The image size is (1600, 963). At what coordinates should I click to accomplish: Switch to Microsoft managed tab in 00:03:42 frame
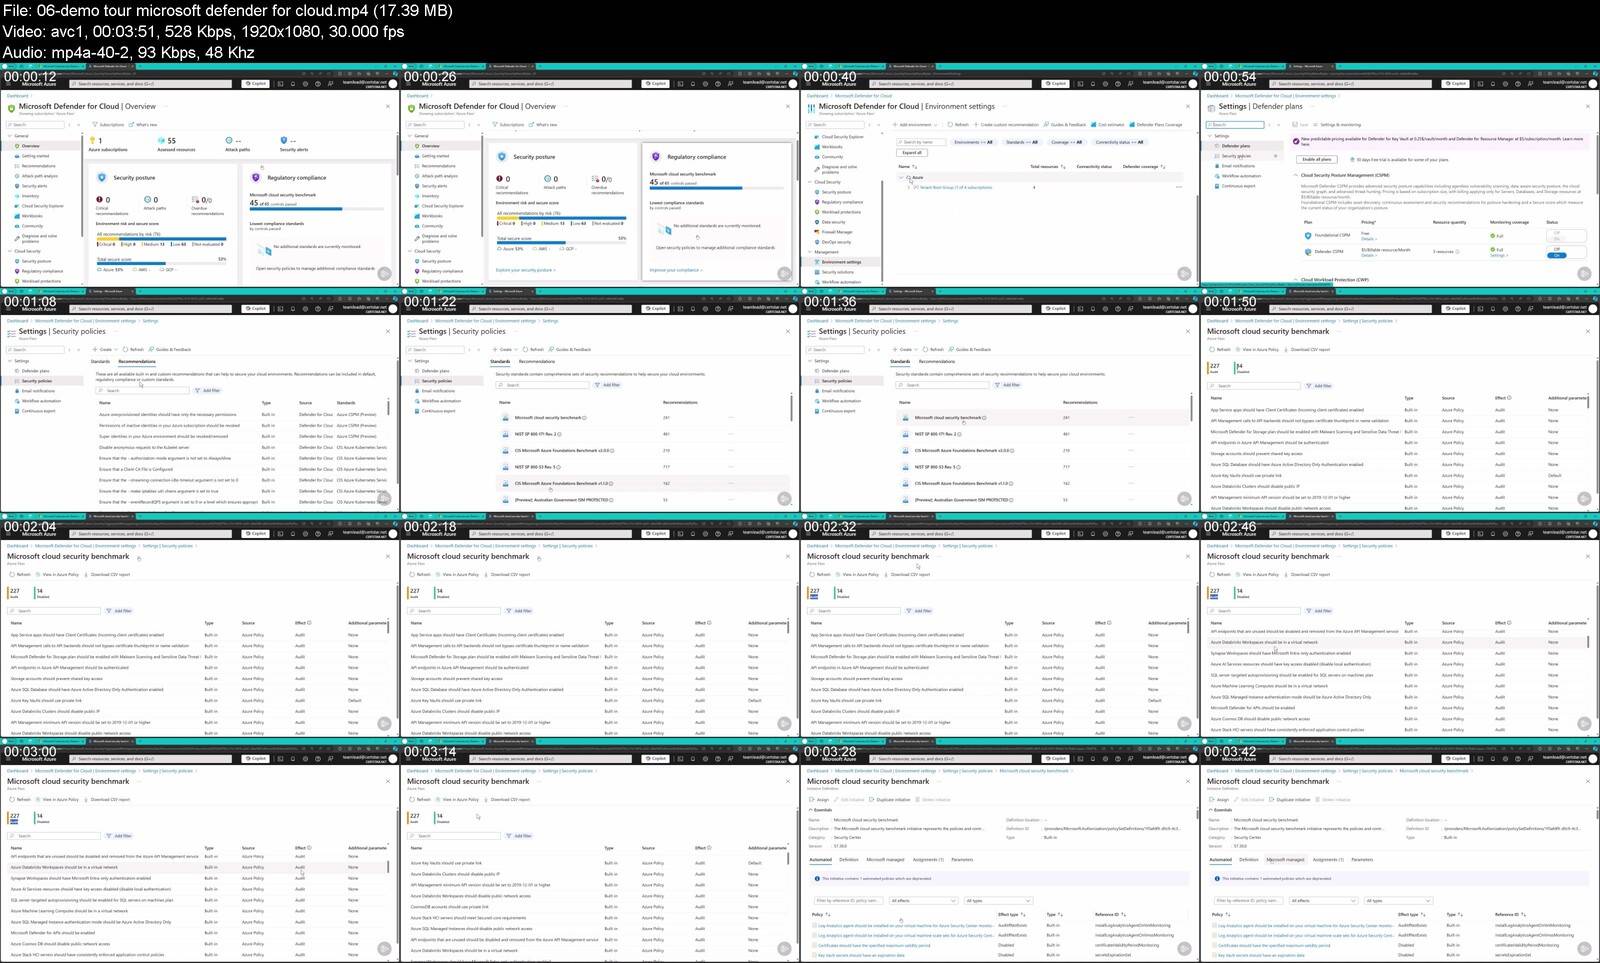point(1285,859)
